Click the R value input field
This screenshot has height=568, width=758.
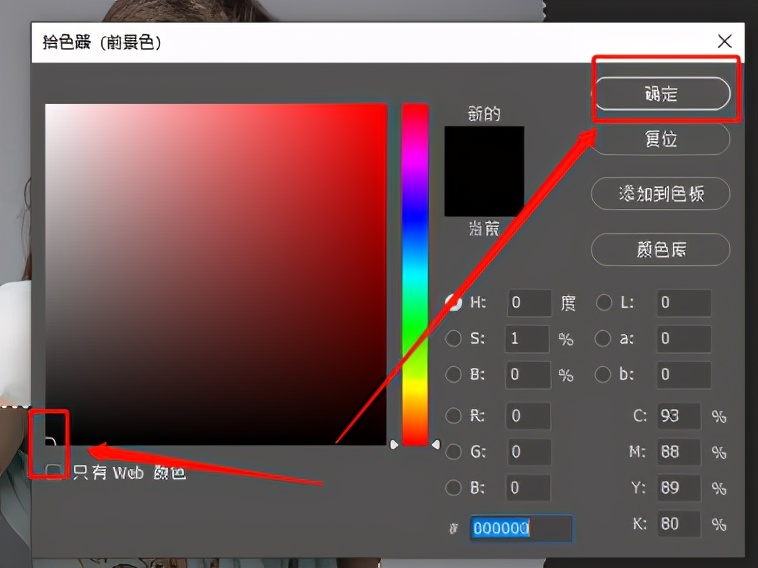click(528, 416)
